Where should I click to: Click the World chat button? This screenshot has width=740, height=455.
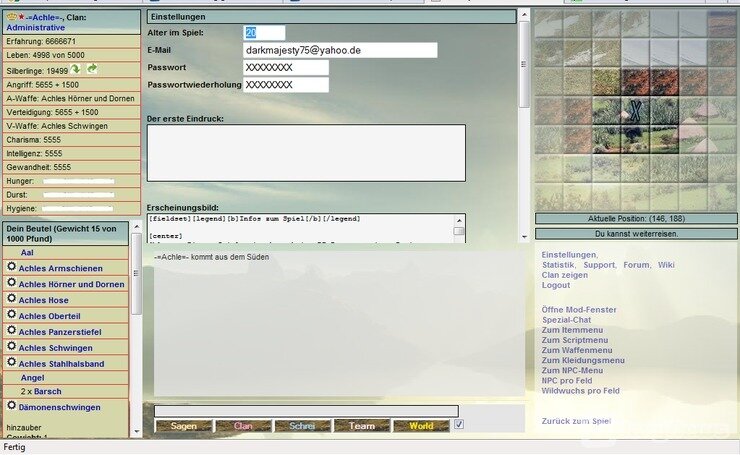click(421, 426)
